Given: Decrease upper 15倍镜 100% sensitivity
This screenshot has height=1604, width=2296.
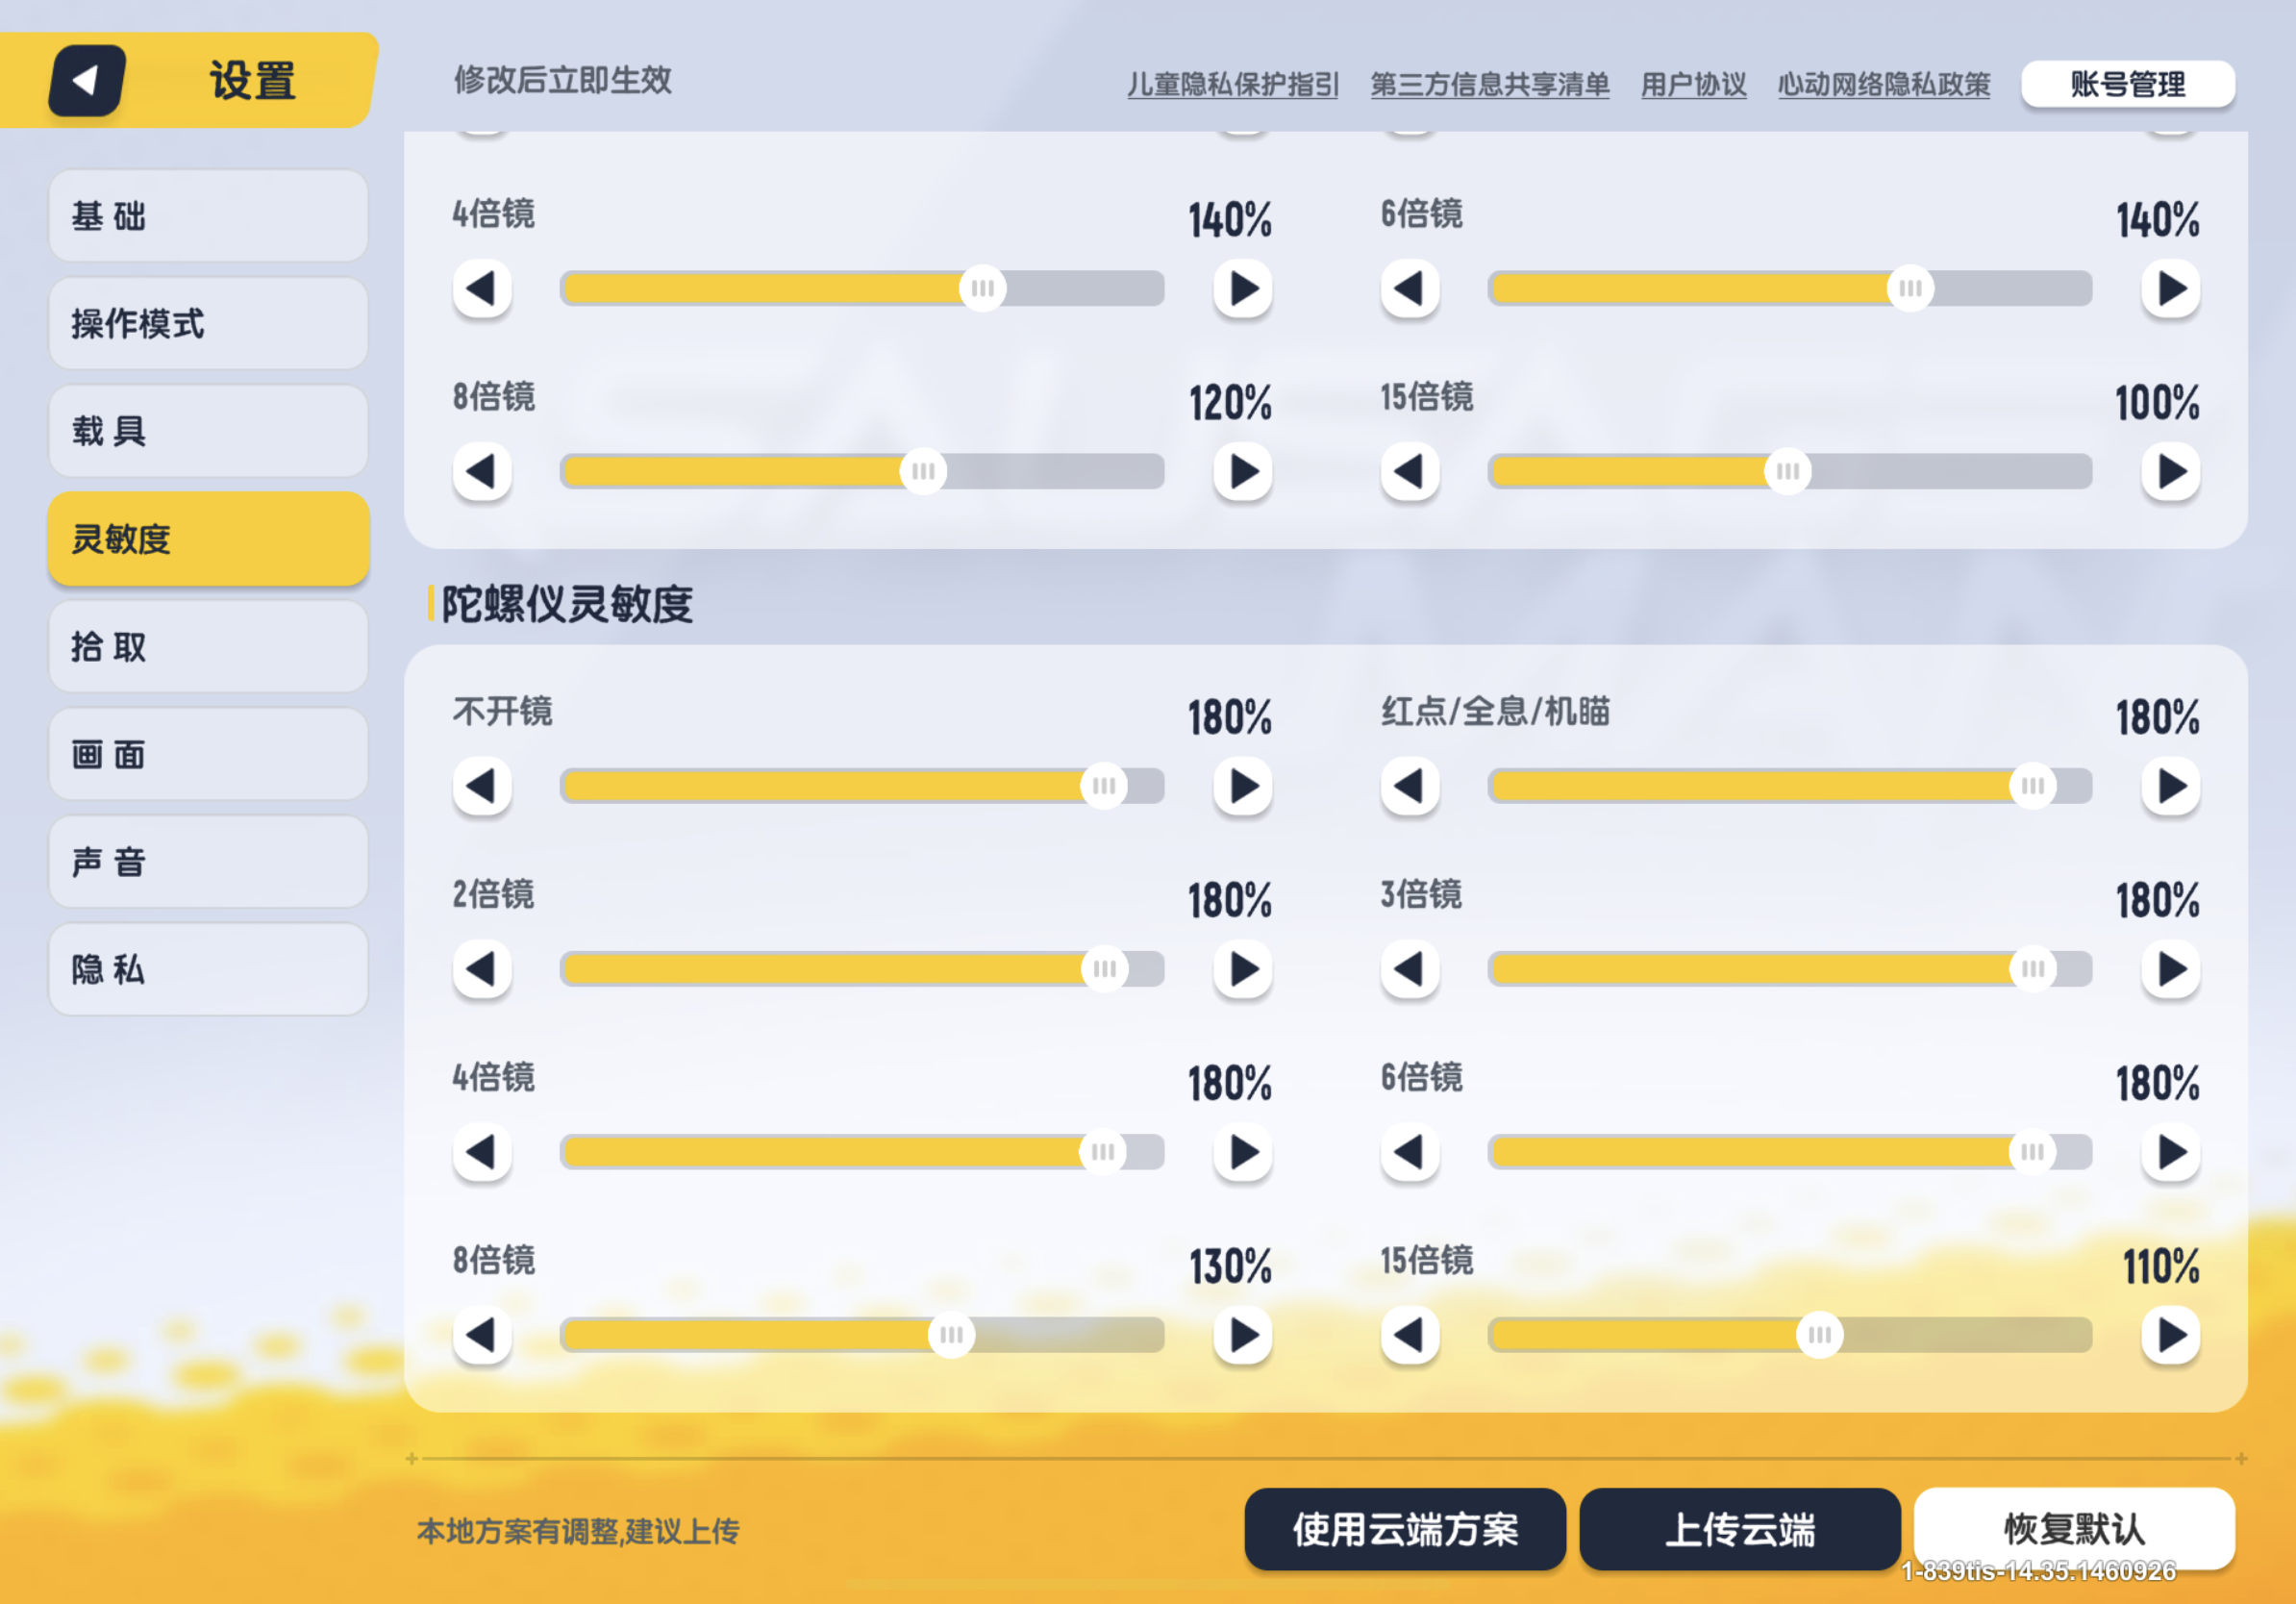Looking at the screenshot, I should 1410,472.
